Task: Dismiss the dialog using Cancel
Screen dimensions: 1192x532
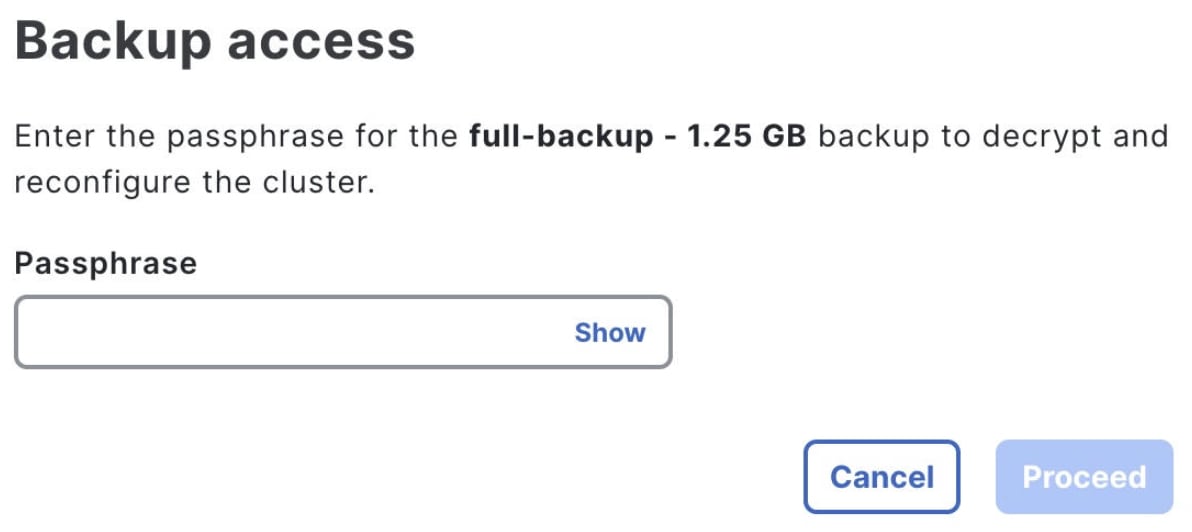Action: [x=881, y=477]
